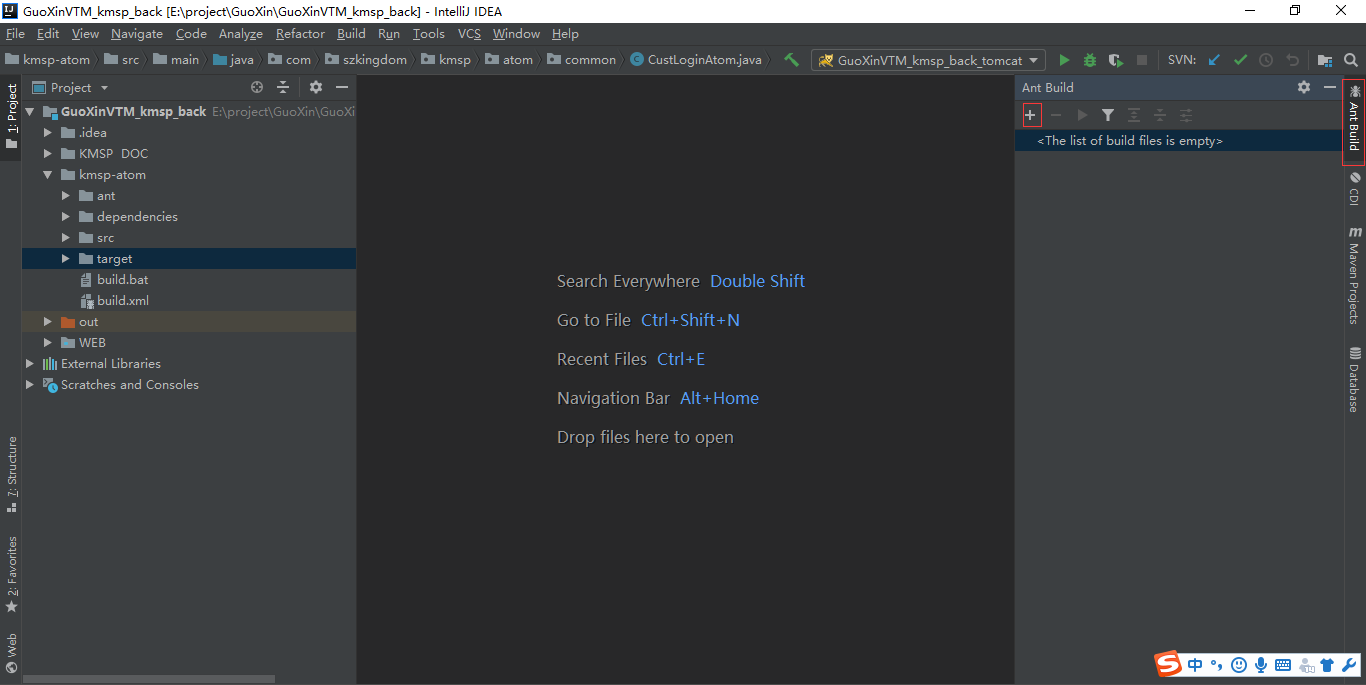Open the Build menu
Screen dimensions: 1366x685
351,33
